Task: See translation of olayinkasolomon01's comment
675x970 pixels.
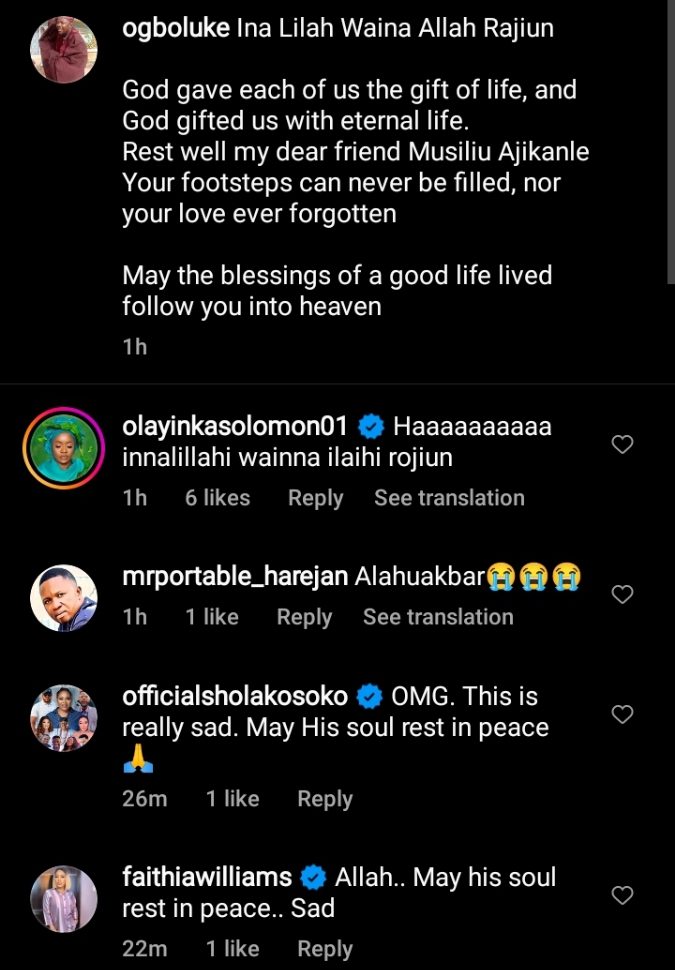Action: 449,498
